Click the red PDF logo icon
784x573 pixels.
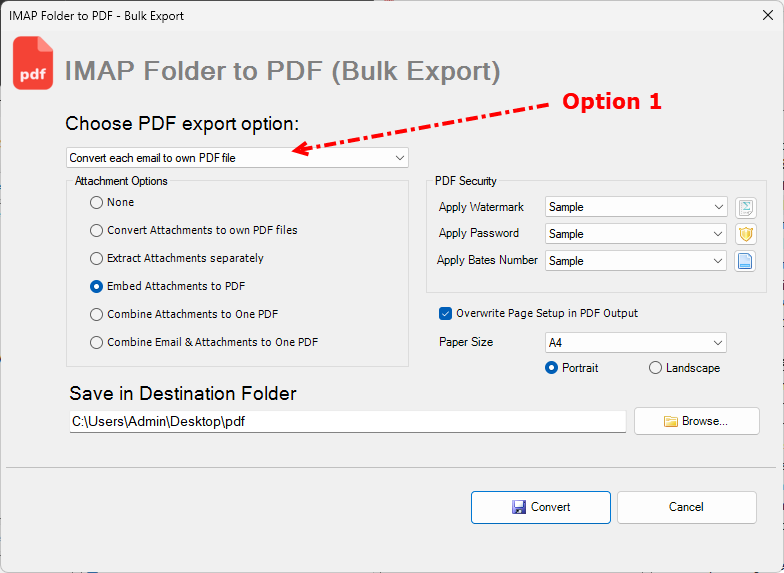[33, 64]
